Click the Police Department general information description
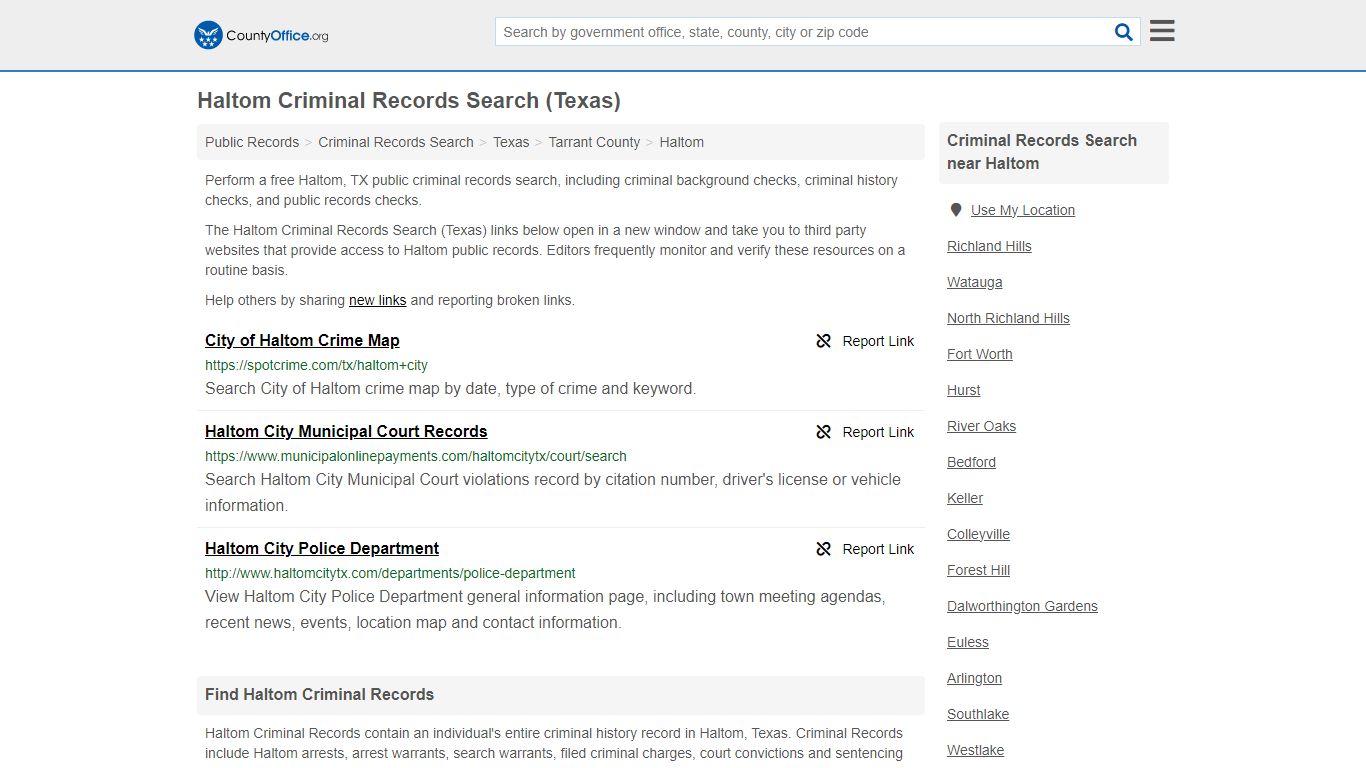1366x768 pixels. 545,609
